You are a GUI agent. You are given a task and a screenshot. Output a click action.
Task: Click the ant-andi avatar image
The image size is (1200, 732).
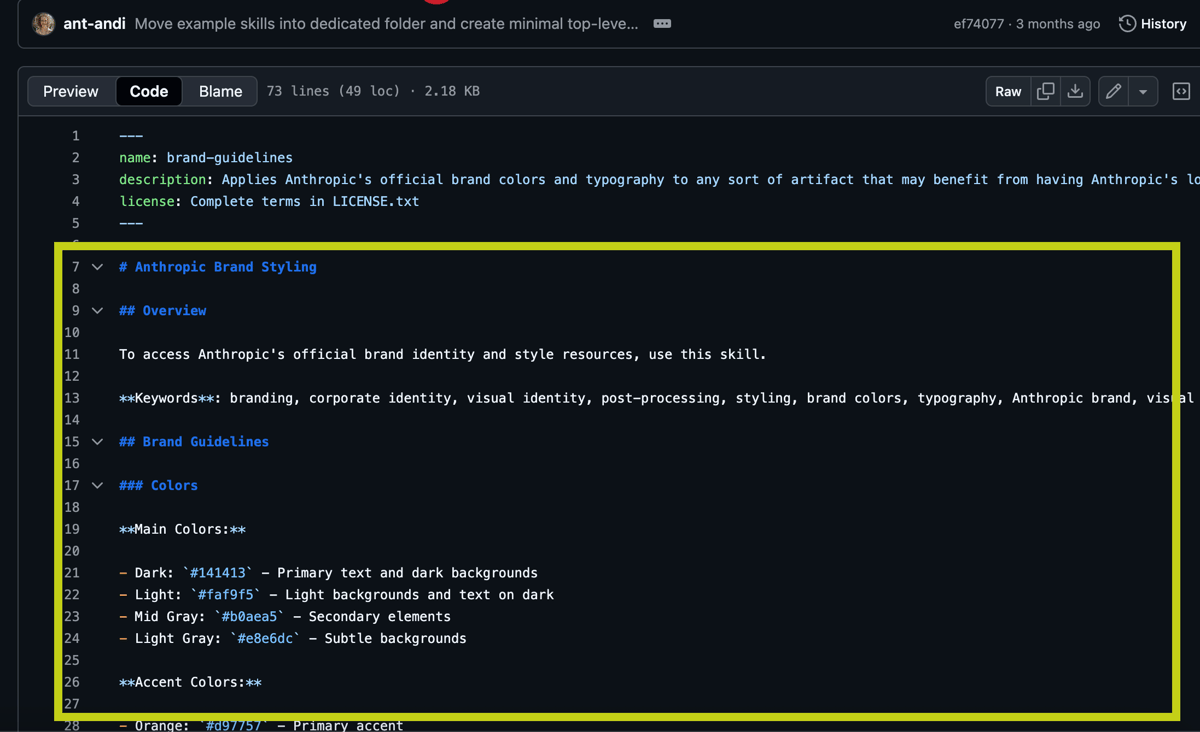pos(43,24)
